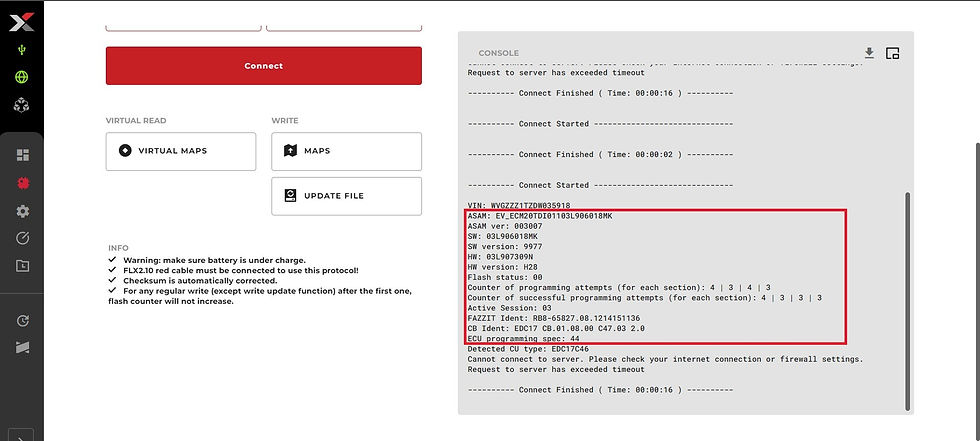Click the 'Flash status: 00' console line
Image resolution: width=980 pixels, height=441 pixels.
(x=505, y=277)
